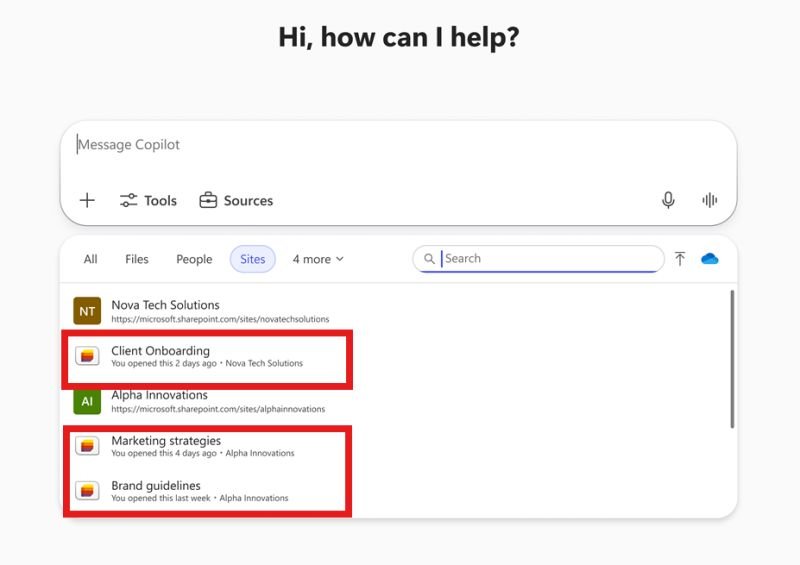The width and height of the screenshot is (800, 565).
Task: Open the Sources picker
Action: [236, 200]
